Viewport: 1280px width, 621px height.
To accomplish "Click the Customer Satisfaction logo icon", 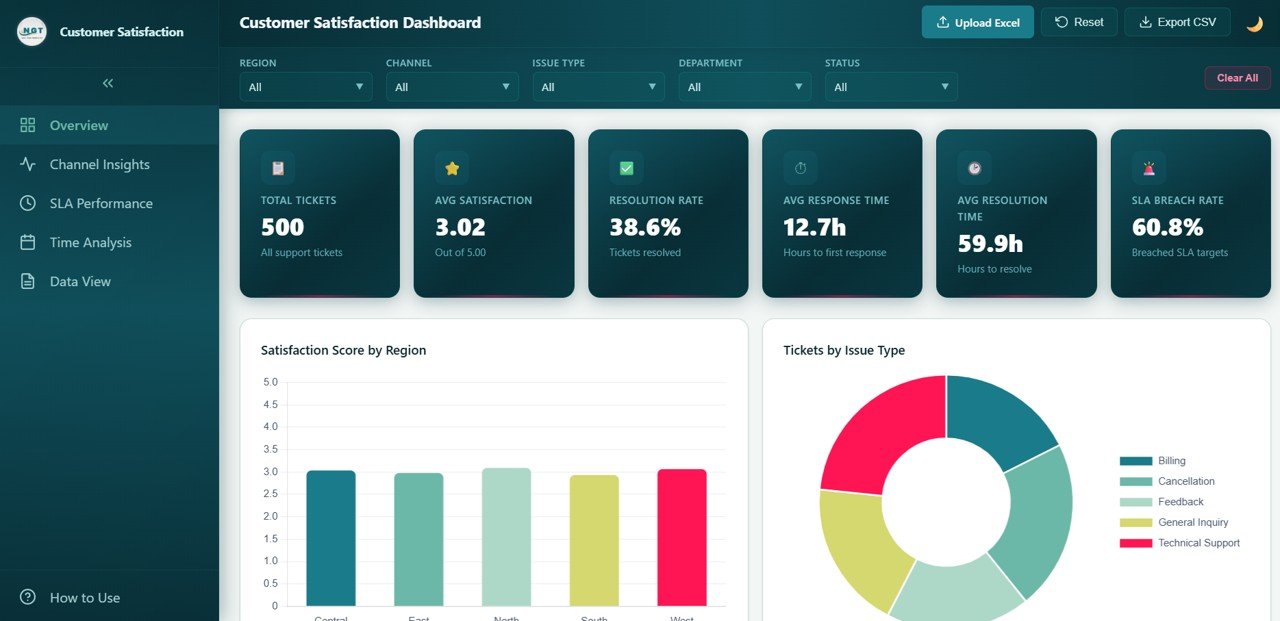I will tap(33, 31).
